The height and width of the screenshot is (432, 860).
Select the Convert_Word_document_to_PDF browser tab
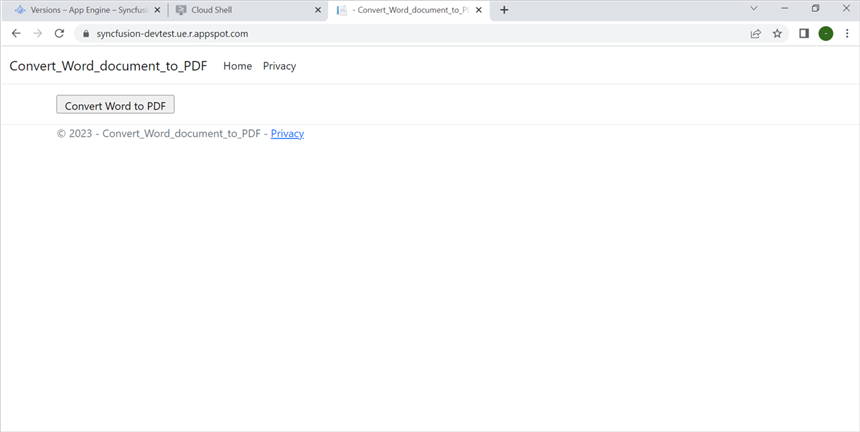pos(409,10)
